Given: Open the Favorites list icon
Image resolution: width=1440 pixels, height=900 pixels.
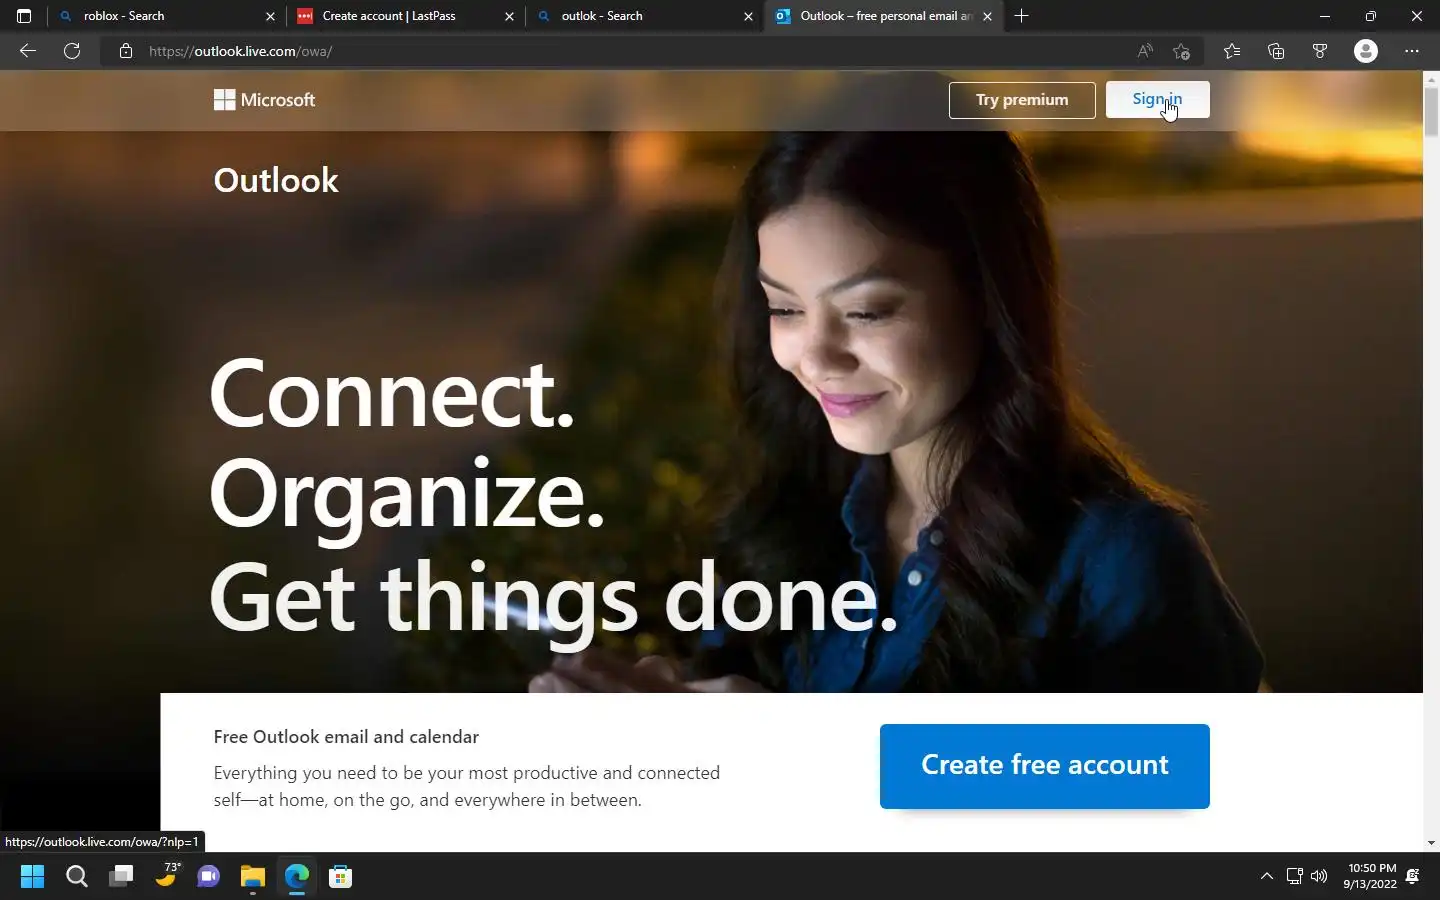Looking at the screenshot, I should click(x=1232, y=51).
